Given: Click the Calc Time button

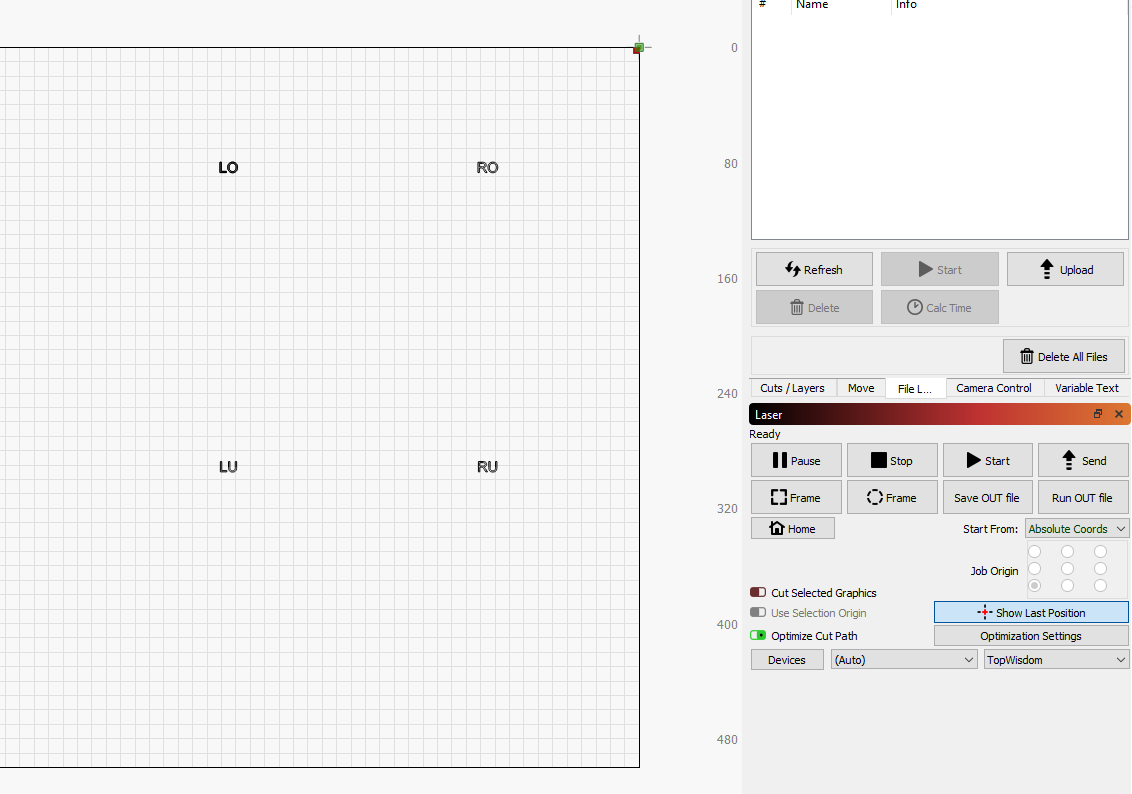Looking at the screenshot, I should point(939,307).
